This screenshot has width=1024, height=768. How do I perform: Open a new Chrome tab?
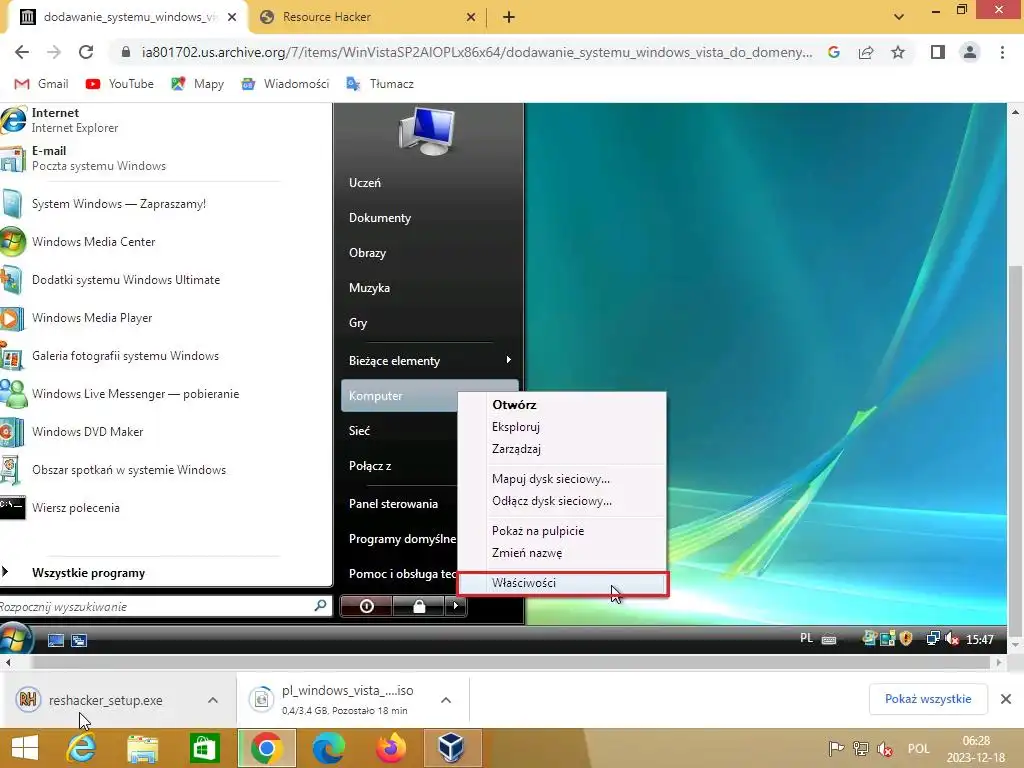(x=509, y=17)
